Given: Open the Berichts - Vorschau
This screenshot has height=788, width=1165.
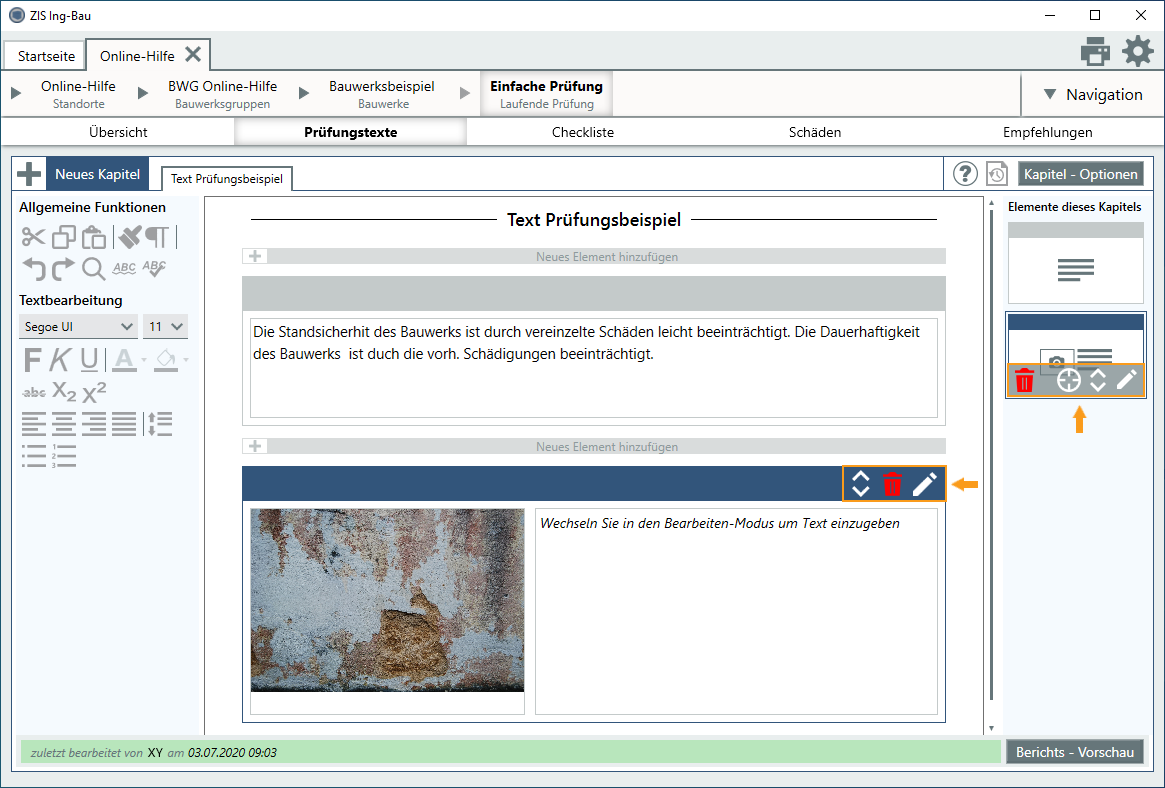Looking at the screenshot, I should (x=1074, y=751).
